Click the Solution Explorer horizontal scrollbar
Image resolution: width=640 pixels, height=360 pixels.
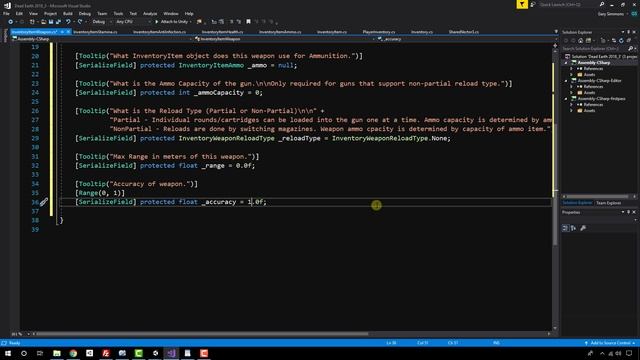coord(598,197)
